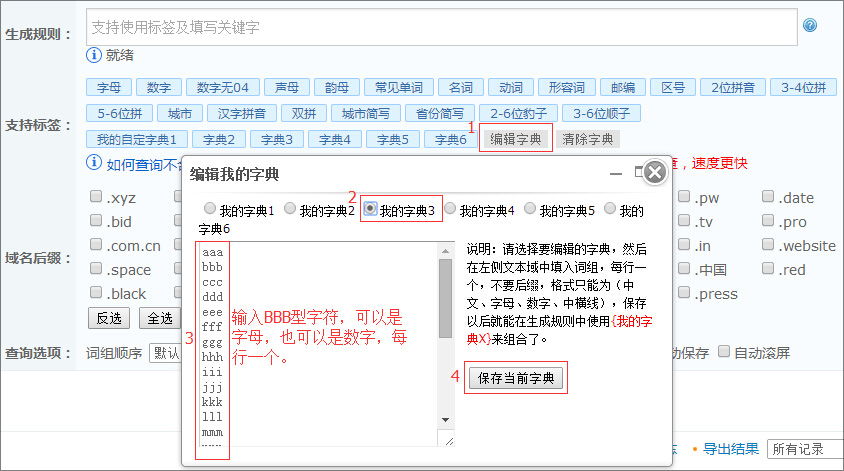The width and height of the screenshot is (844, 471).
Task: Click the 2-6位豹子 tag
Action: click(x=517, y=113)
